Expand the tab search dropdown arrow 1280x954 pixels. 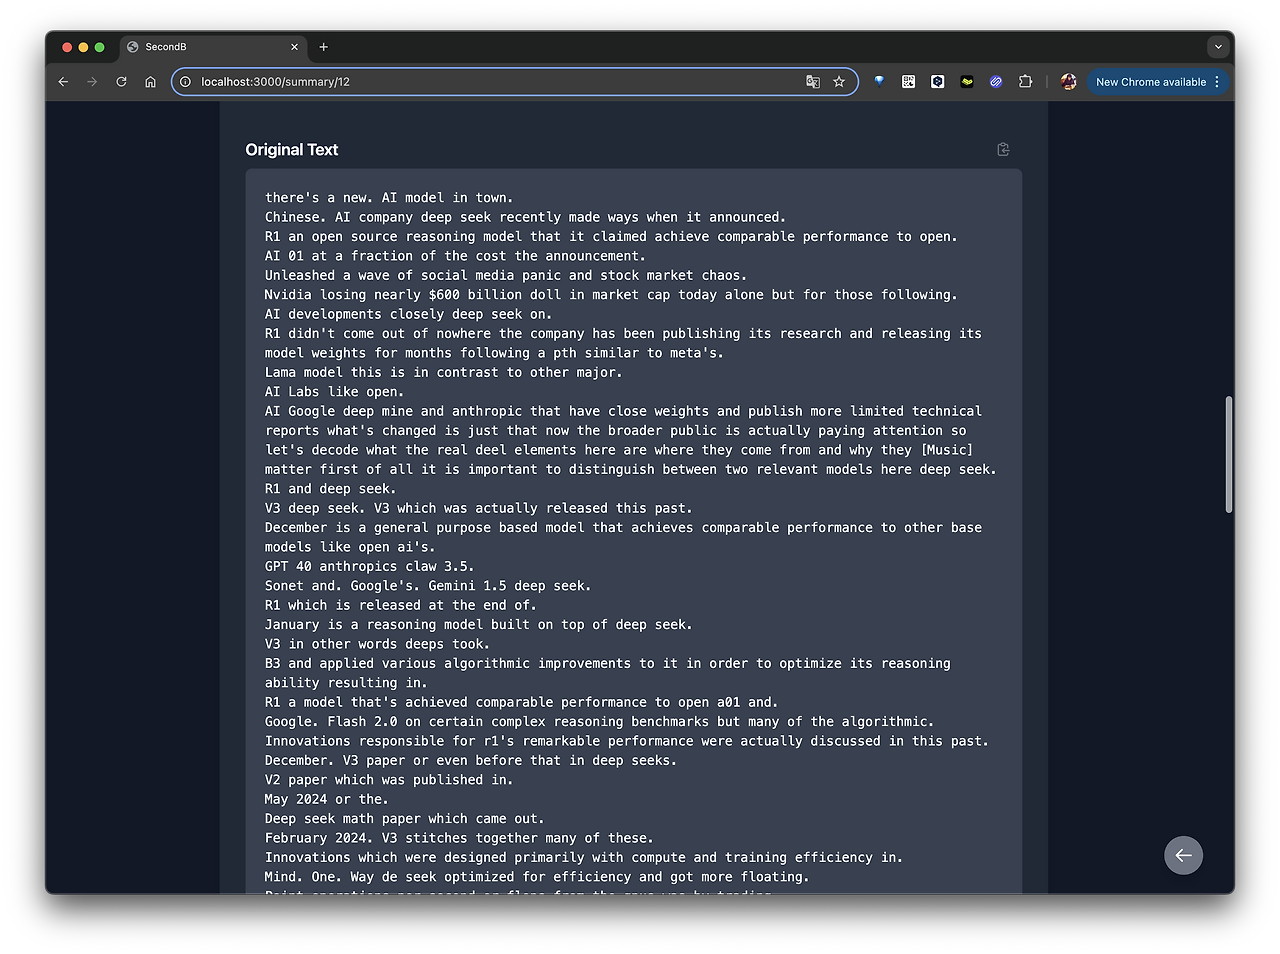coord(1217,47)
